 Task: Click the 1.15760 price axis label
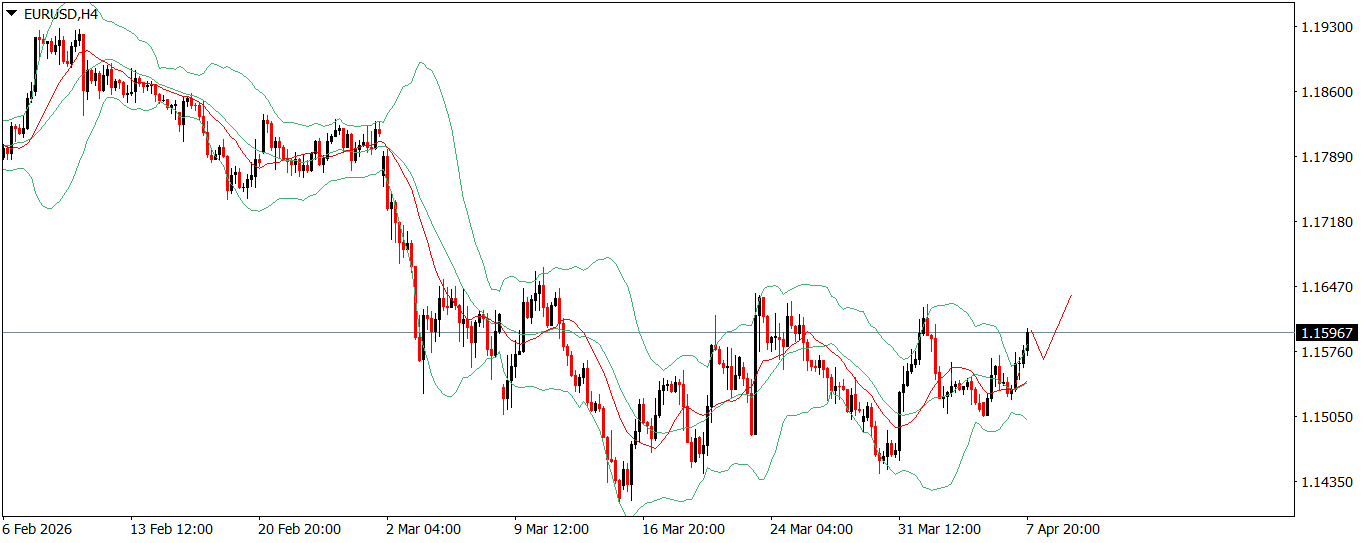point(1326,352)
